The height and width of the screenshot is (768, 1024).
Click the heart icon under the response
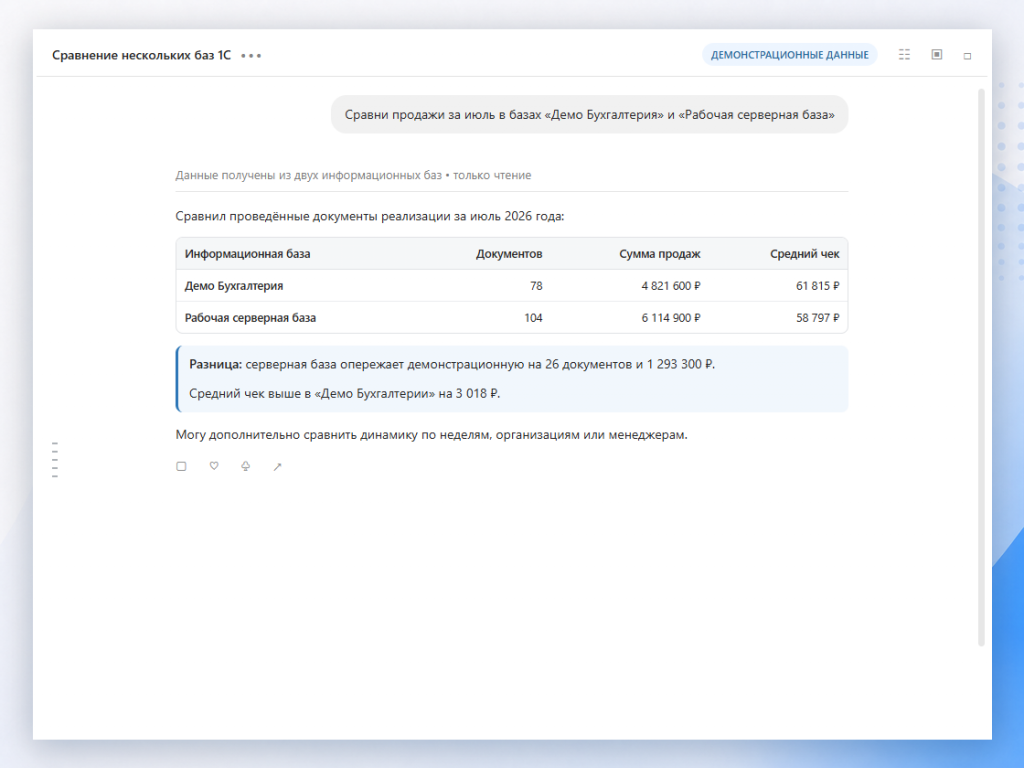214,466
